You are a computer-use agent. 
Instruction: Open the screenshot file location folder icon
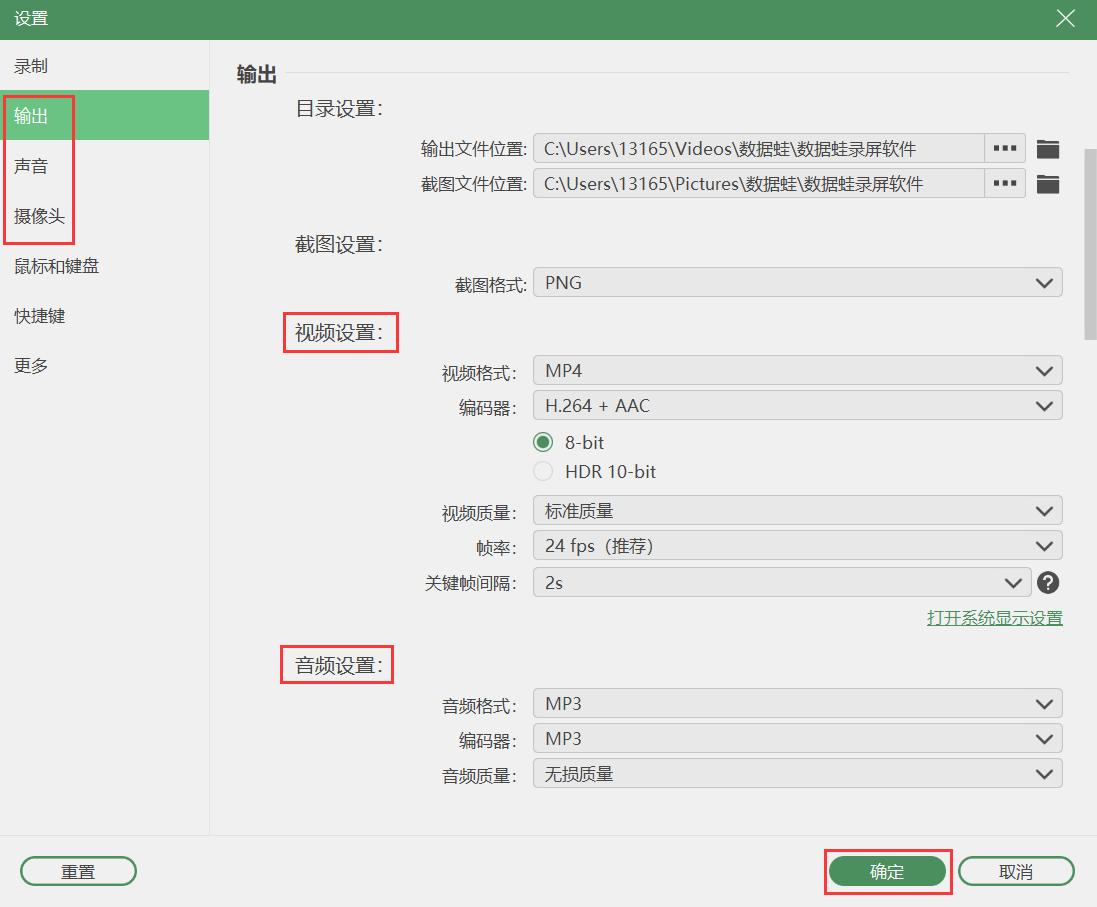(x=1048, y=183)
